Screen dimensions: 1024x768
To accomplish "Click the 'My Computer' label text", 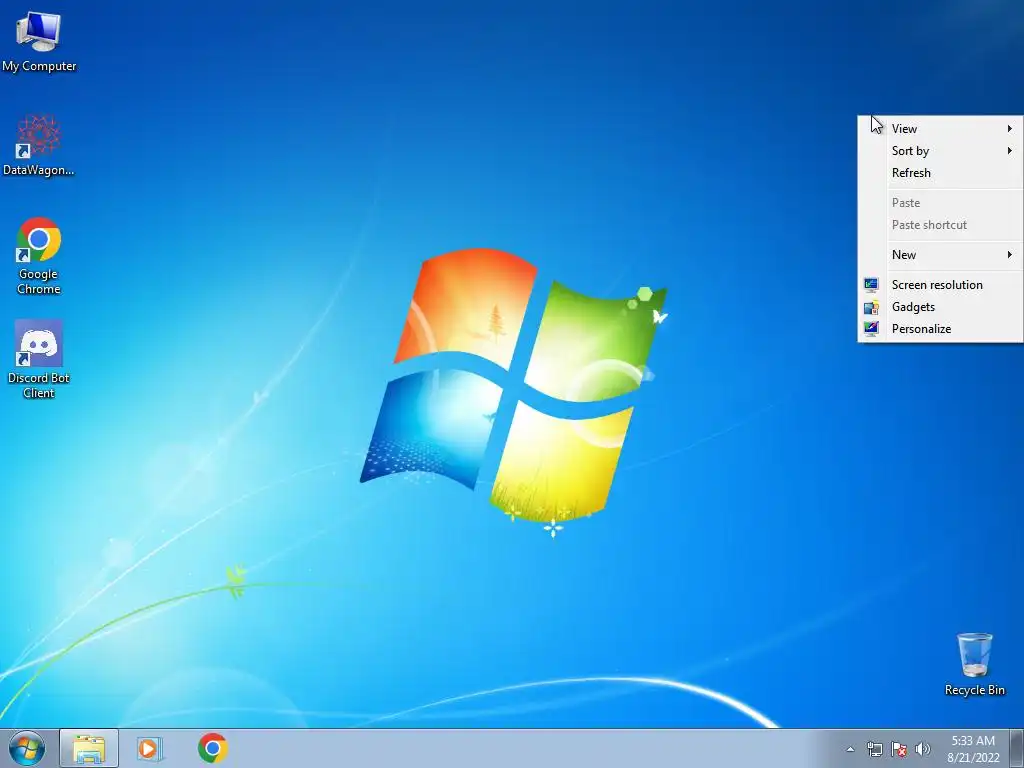I will 39,66.
